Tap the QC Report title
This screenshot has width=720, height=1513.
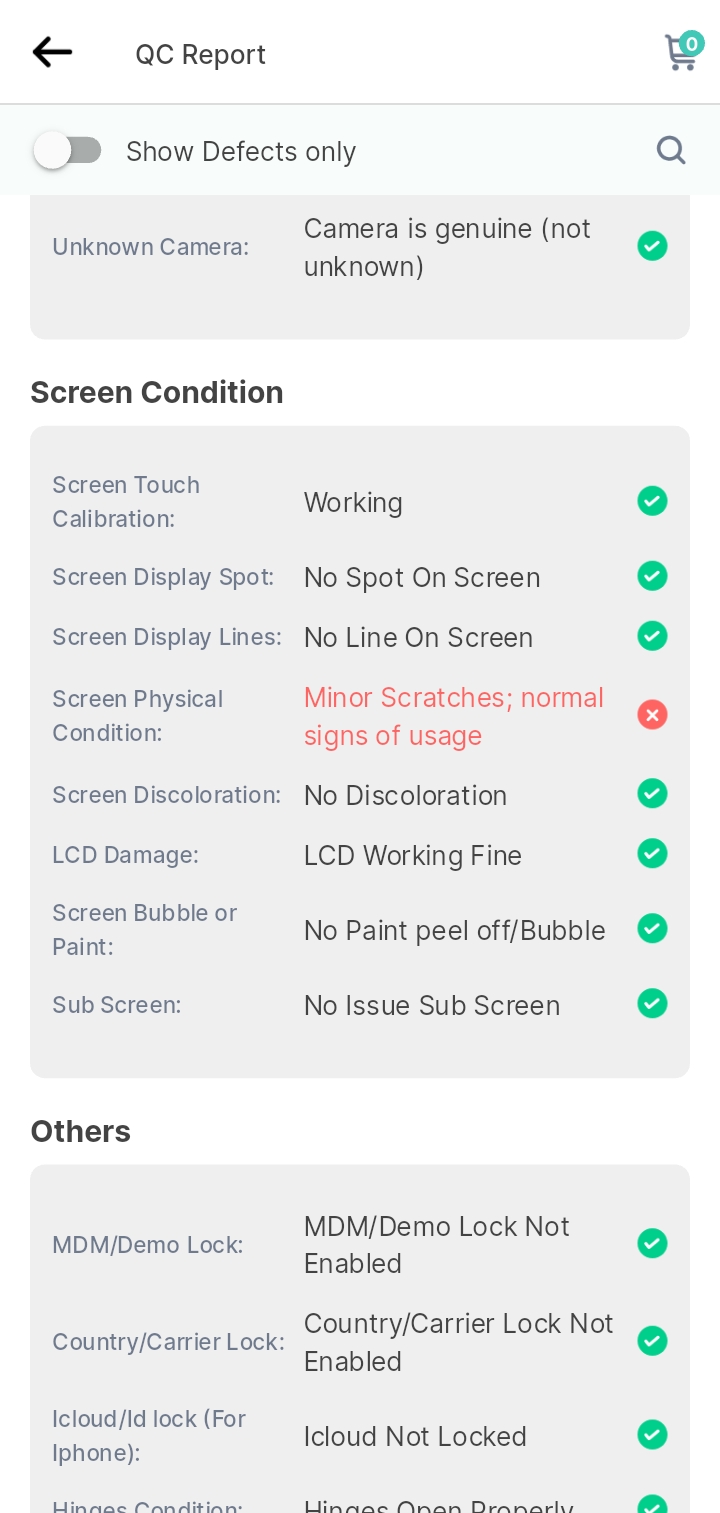(x=201, y=54)
